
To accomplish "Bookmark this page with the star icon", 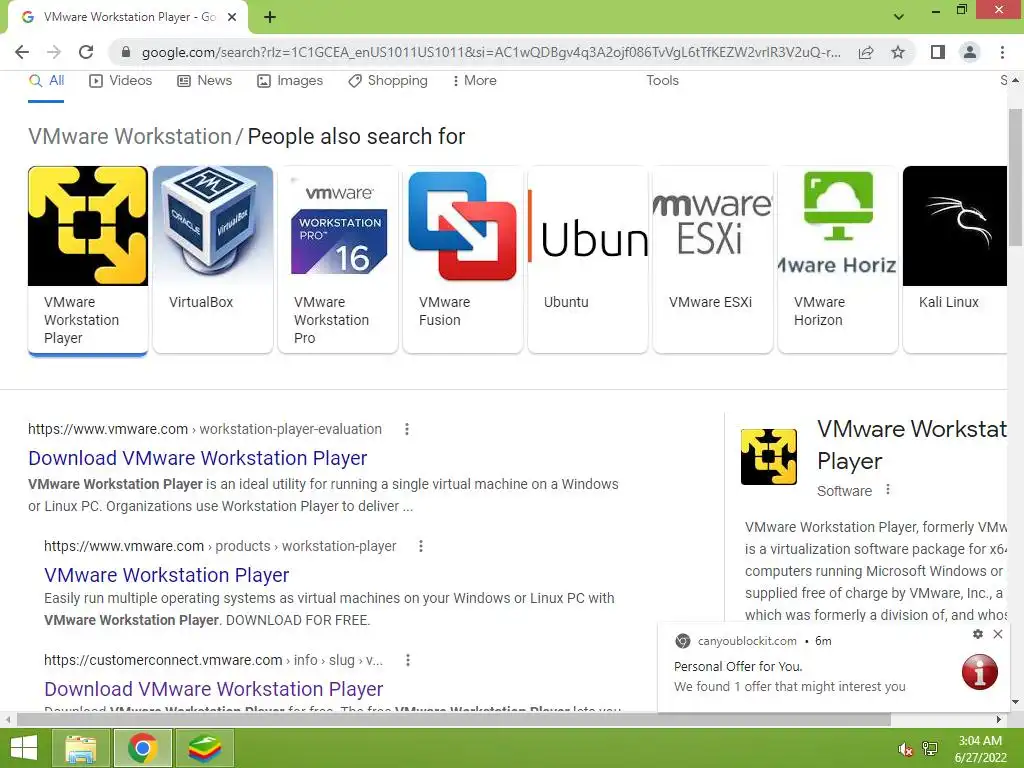I will pyautogui.click(x=898, y=52).
